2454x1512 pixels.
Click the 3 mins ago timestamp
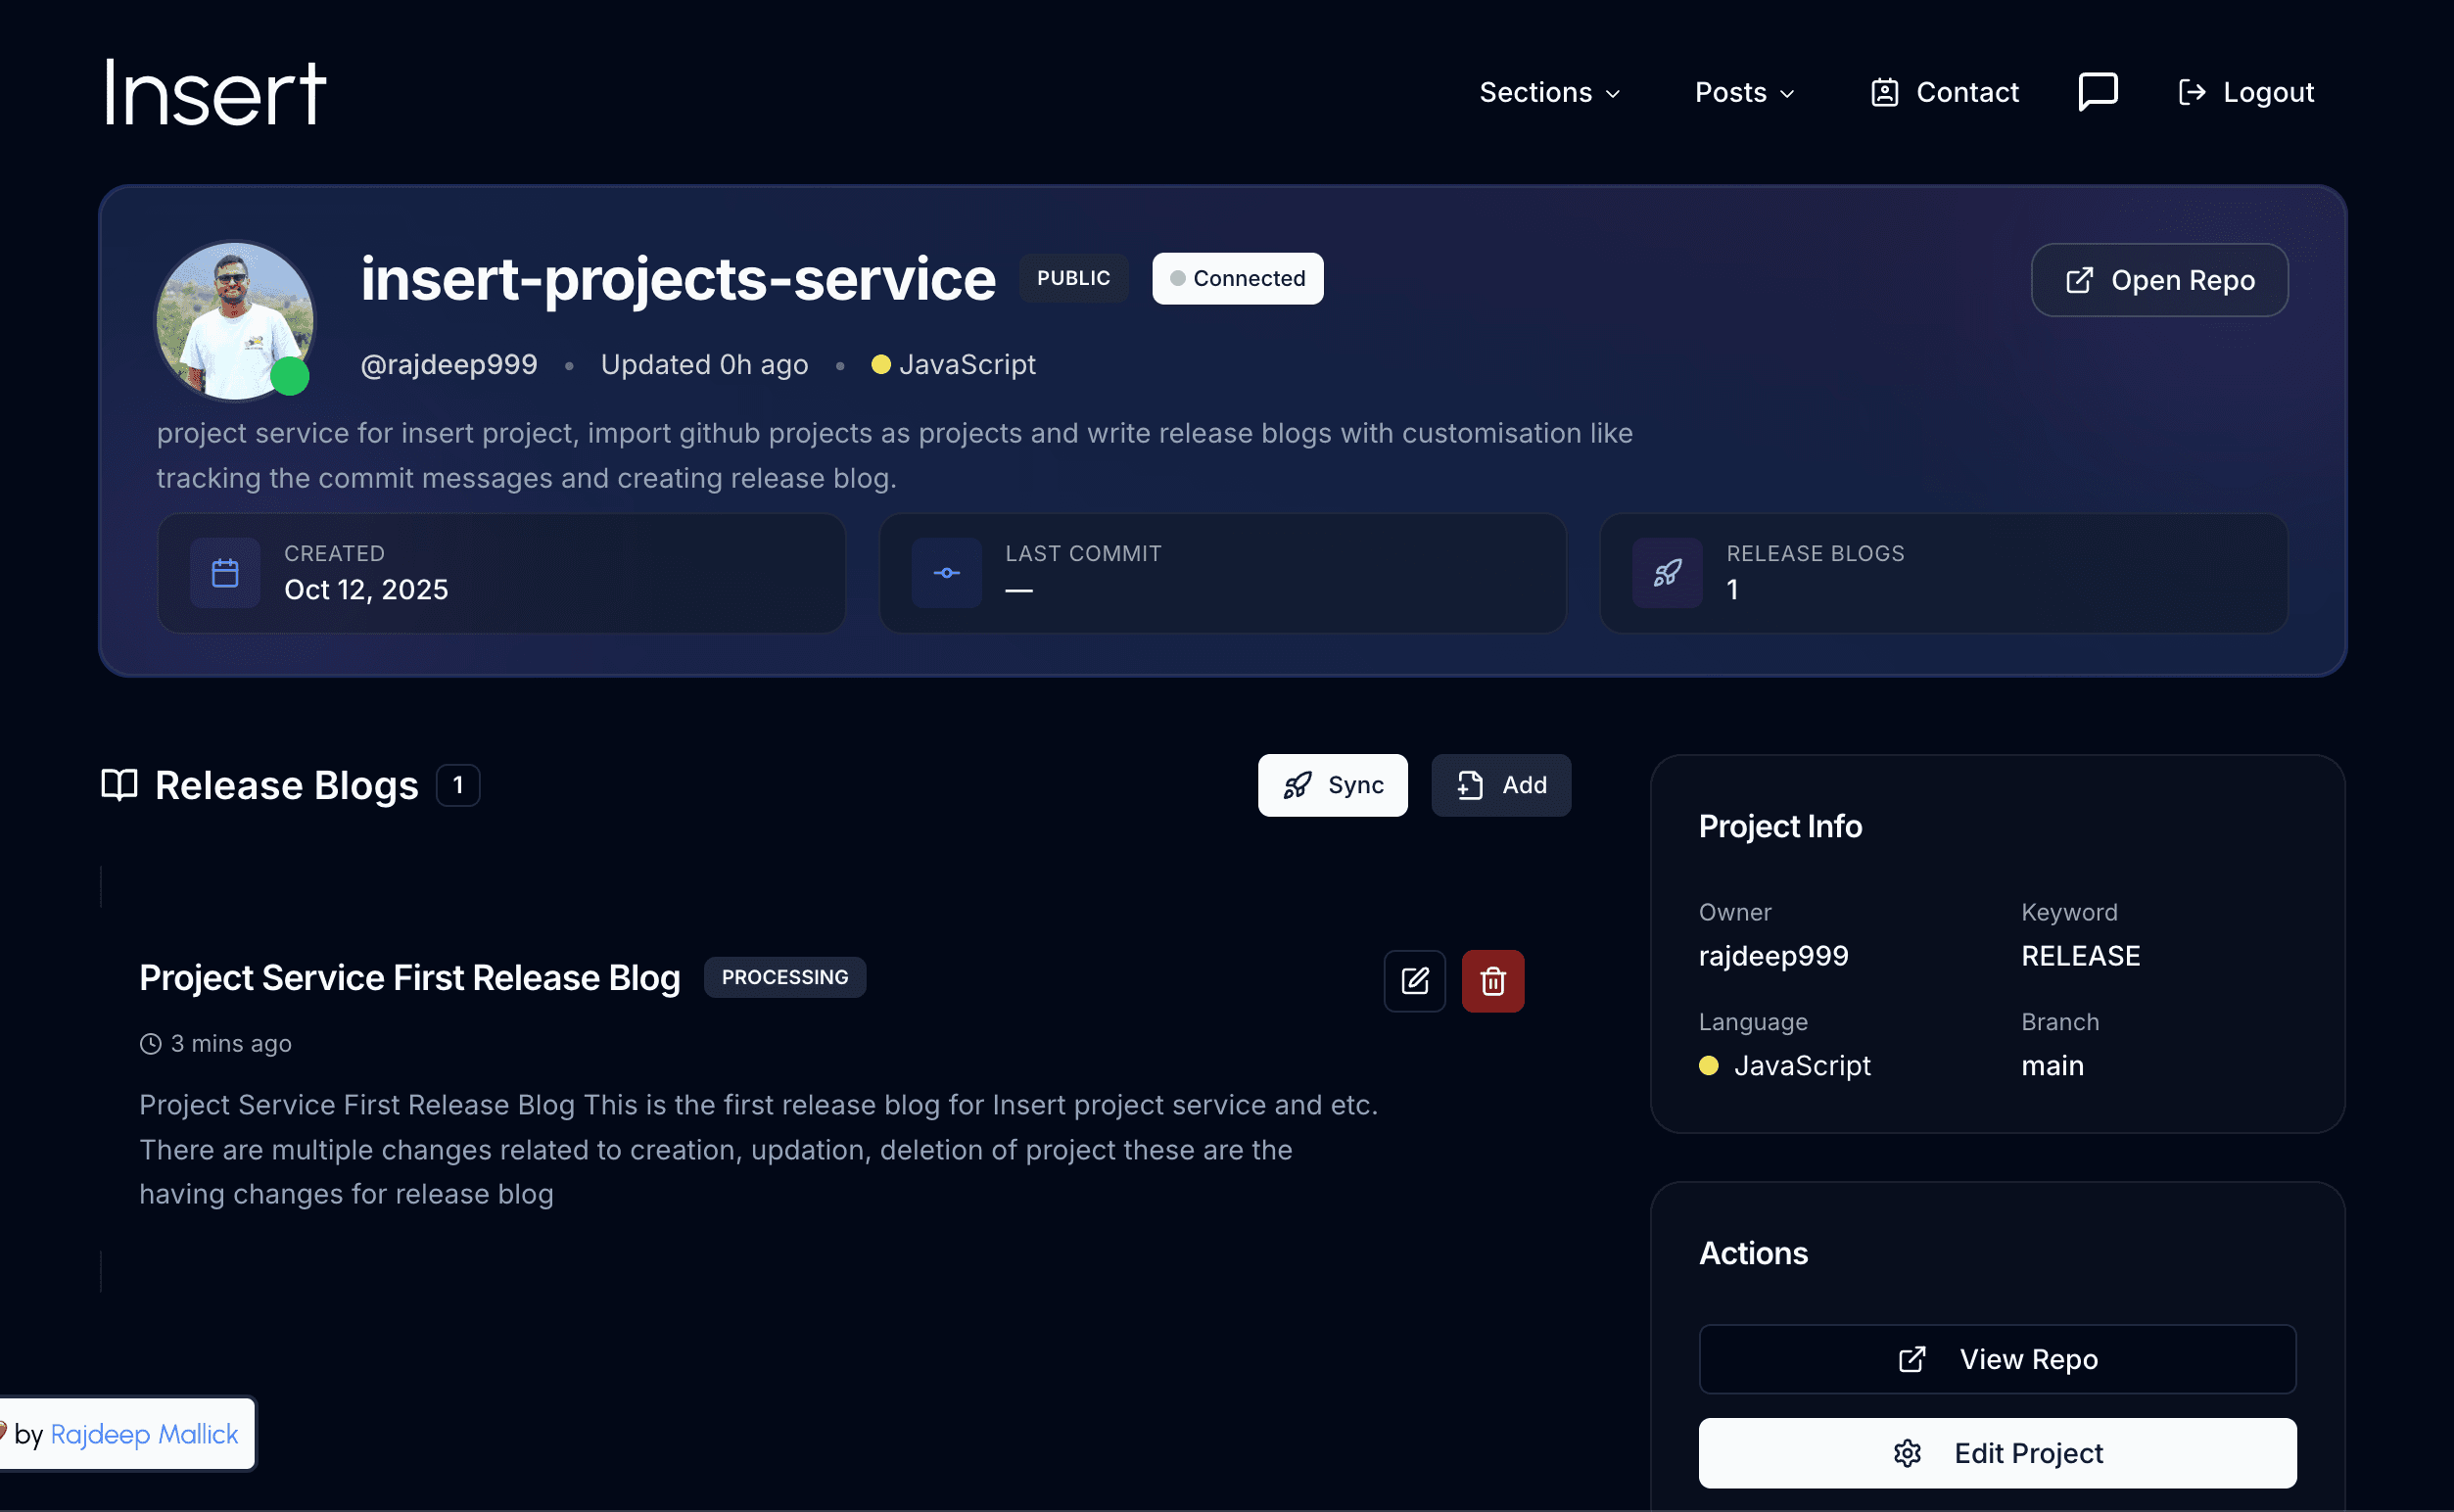[x=231, y=1044]
